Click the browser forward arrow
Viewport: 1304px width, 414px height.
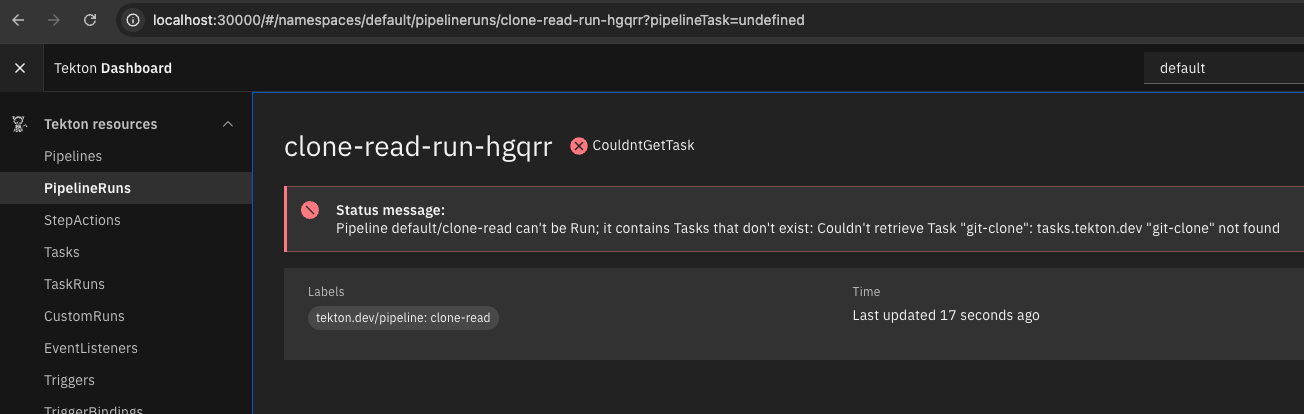click(54, 20)
